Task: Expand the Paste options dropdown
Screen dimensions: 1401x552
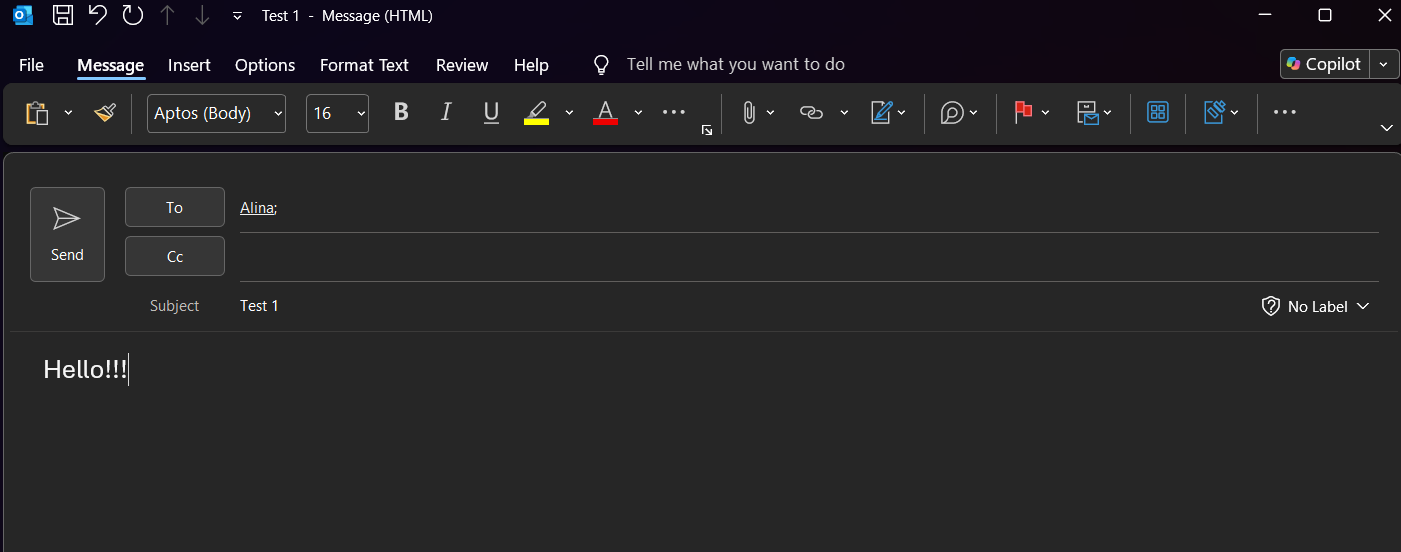Action: (68, 113)
